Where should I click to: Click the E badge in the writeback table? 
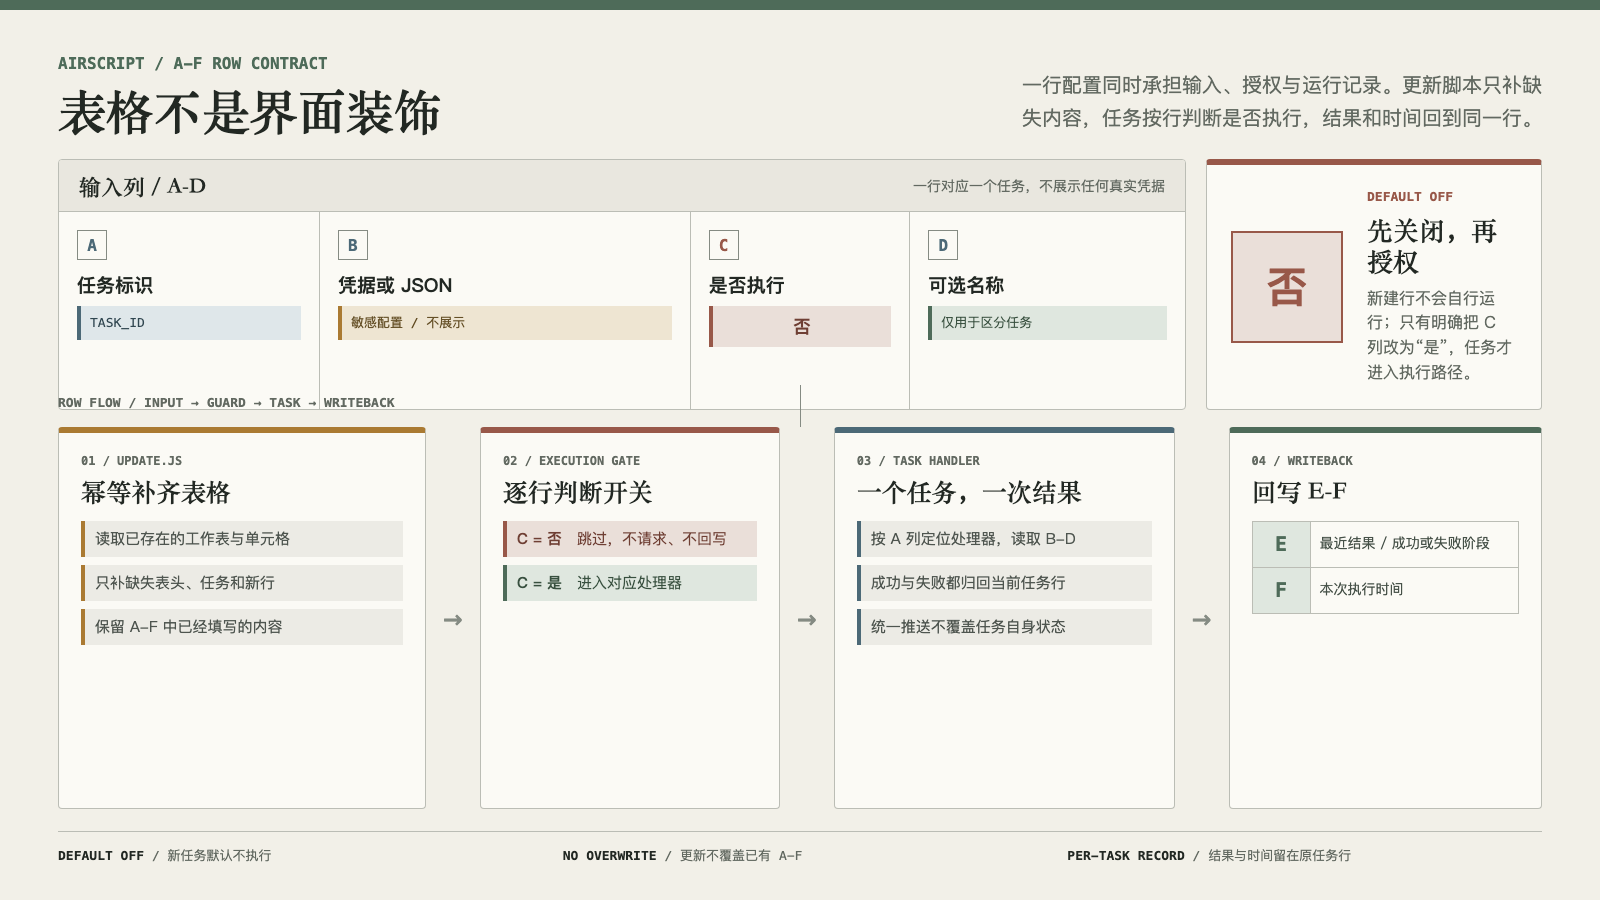[1281, 544]
